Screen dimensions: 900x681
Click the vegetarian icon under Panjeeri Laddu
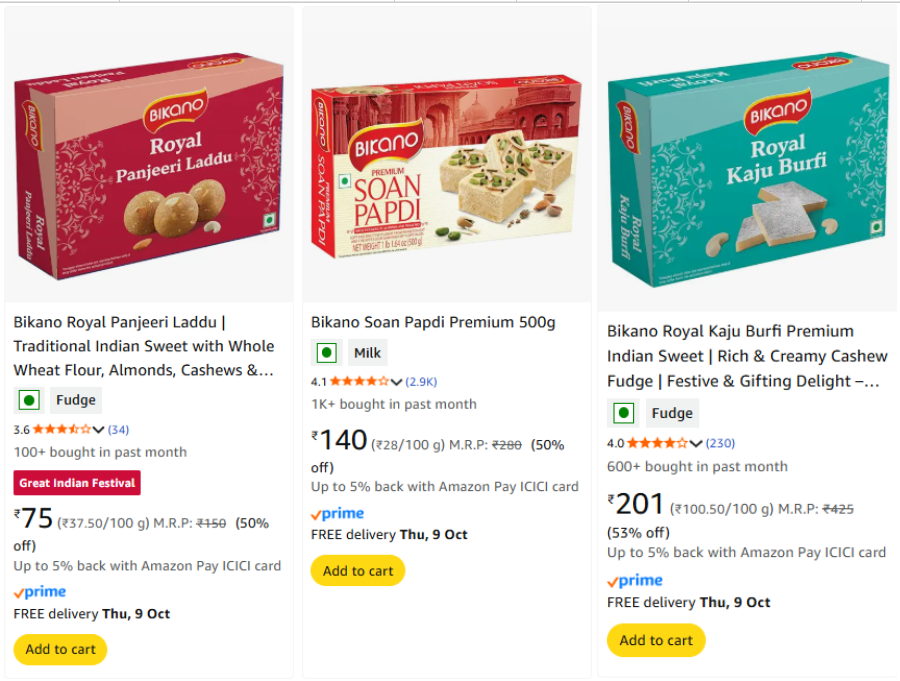point(28,400)
